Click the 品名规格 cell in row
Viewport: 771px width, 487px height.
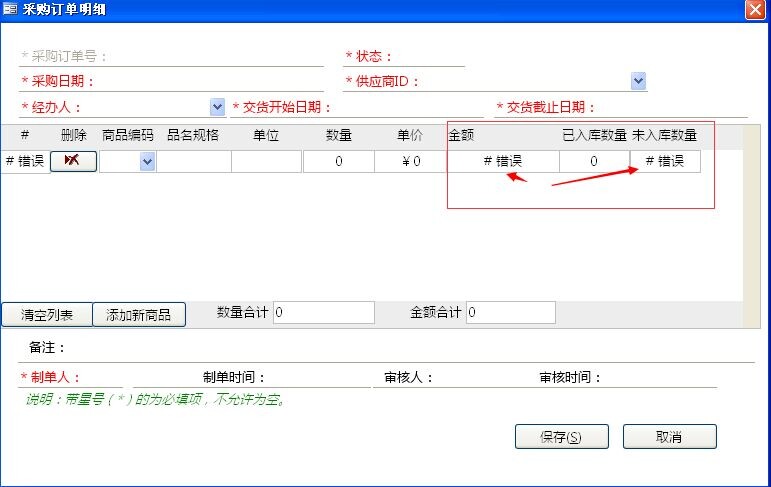[194, 161]
